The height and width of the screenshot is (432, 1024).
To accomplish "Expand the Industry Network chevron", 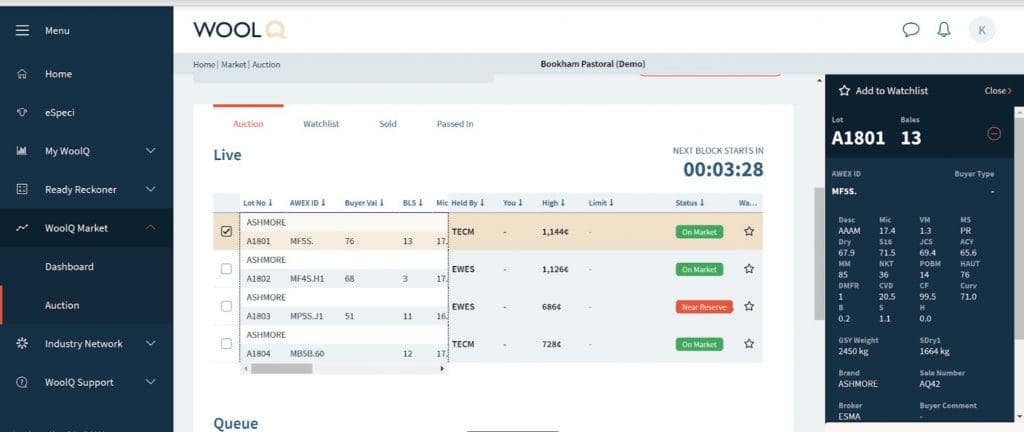I will (151, 343).
